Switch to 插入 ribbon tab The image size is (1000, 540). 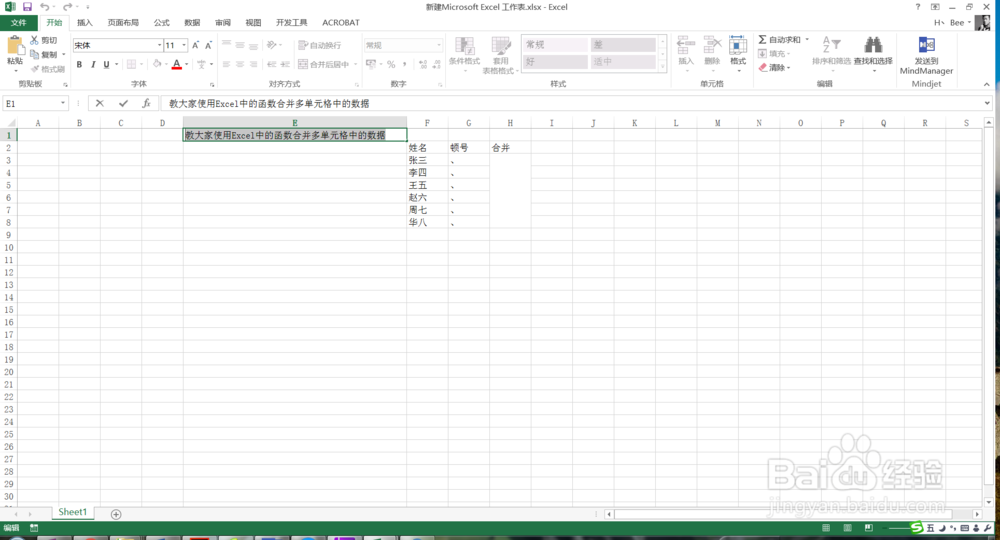tap(84, 22)
